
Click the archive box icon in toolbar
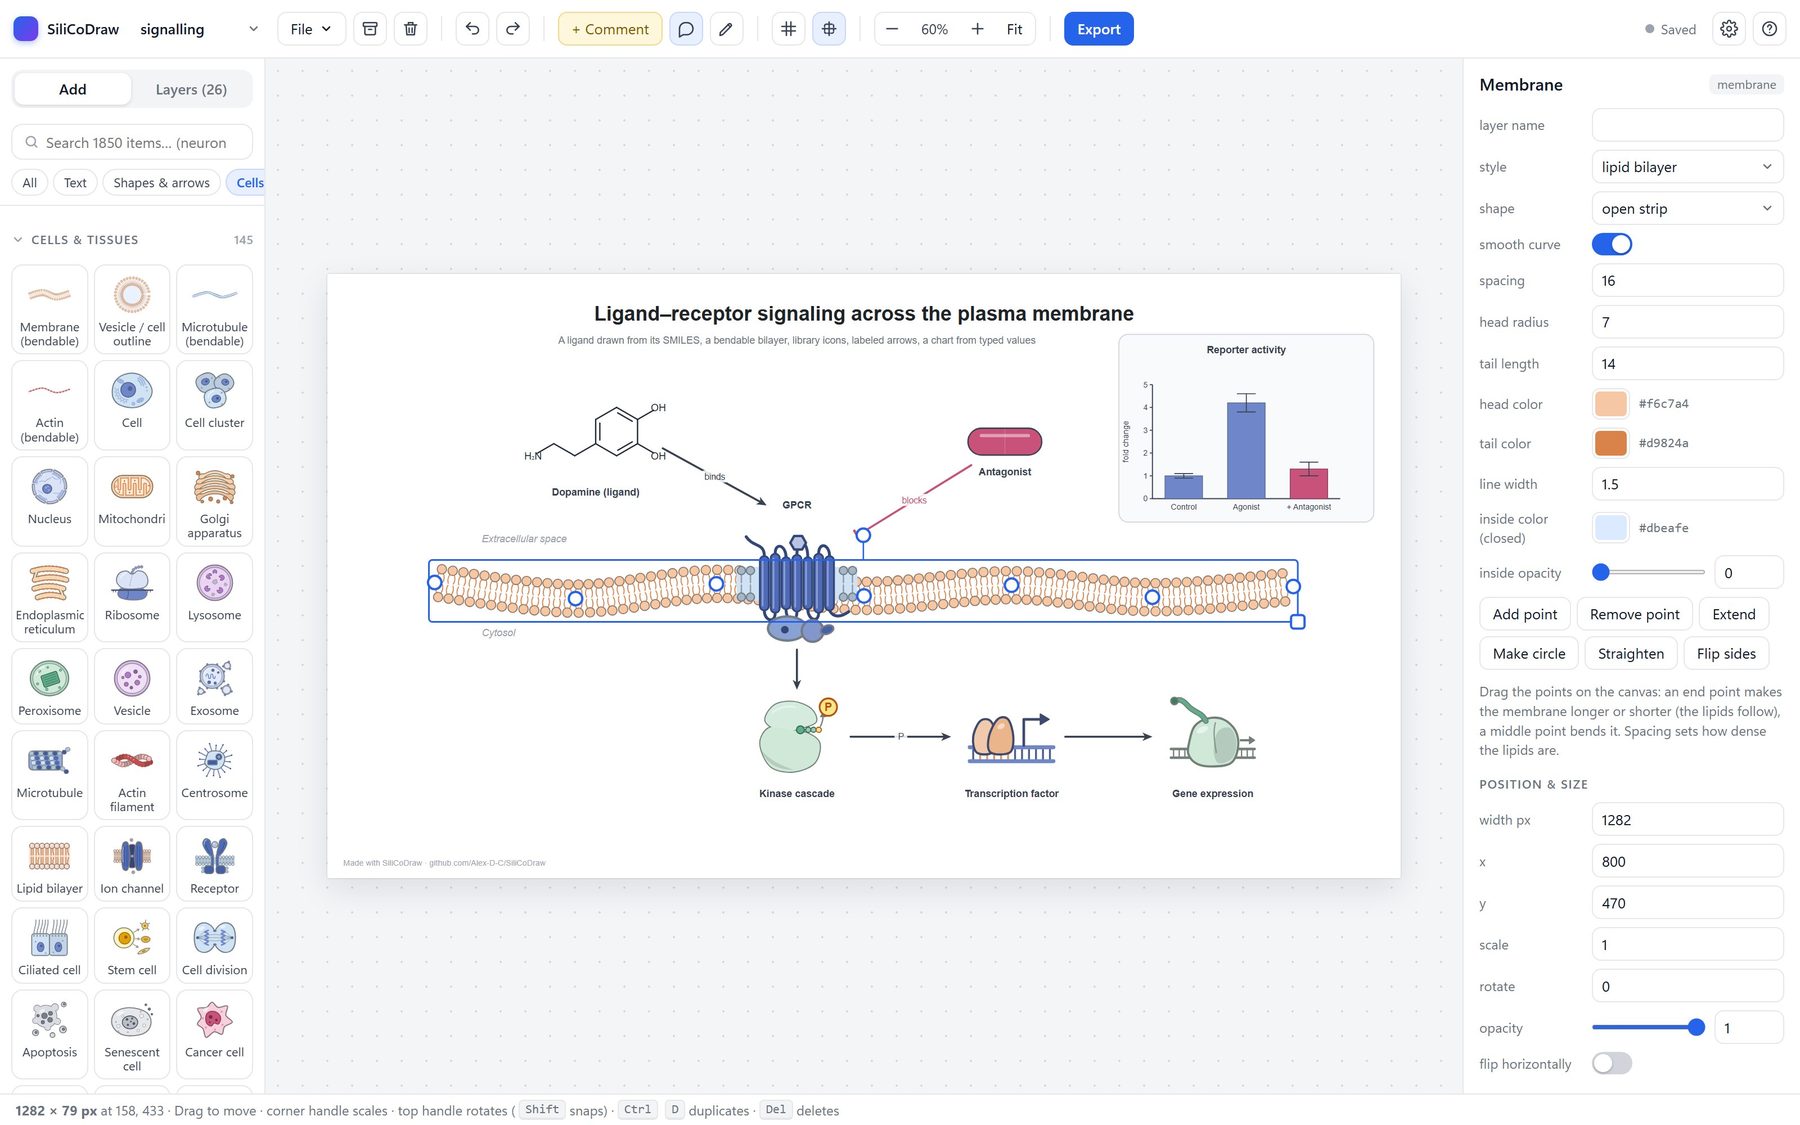(x=370, y=29)
